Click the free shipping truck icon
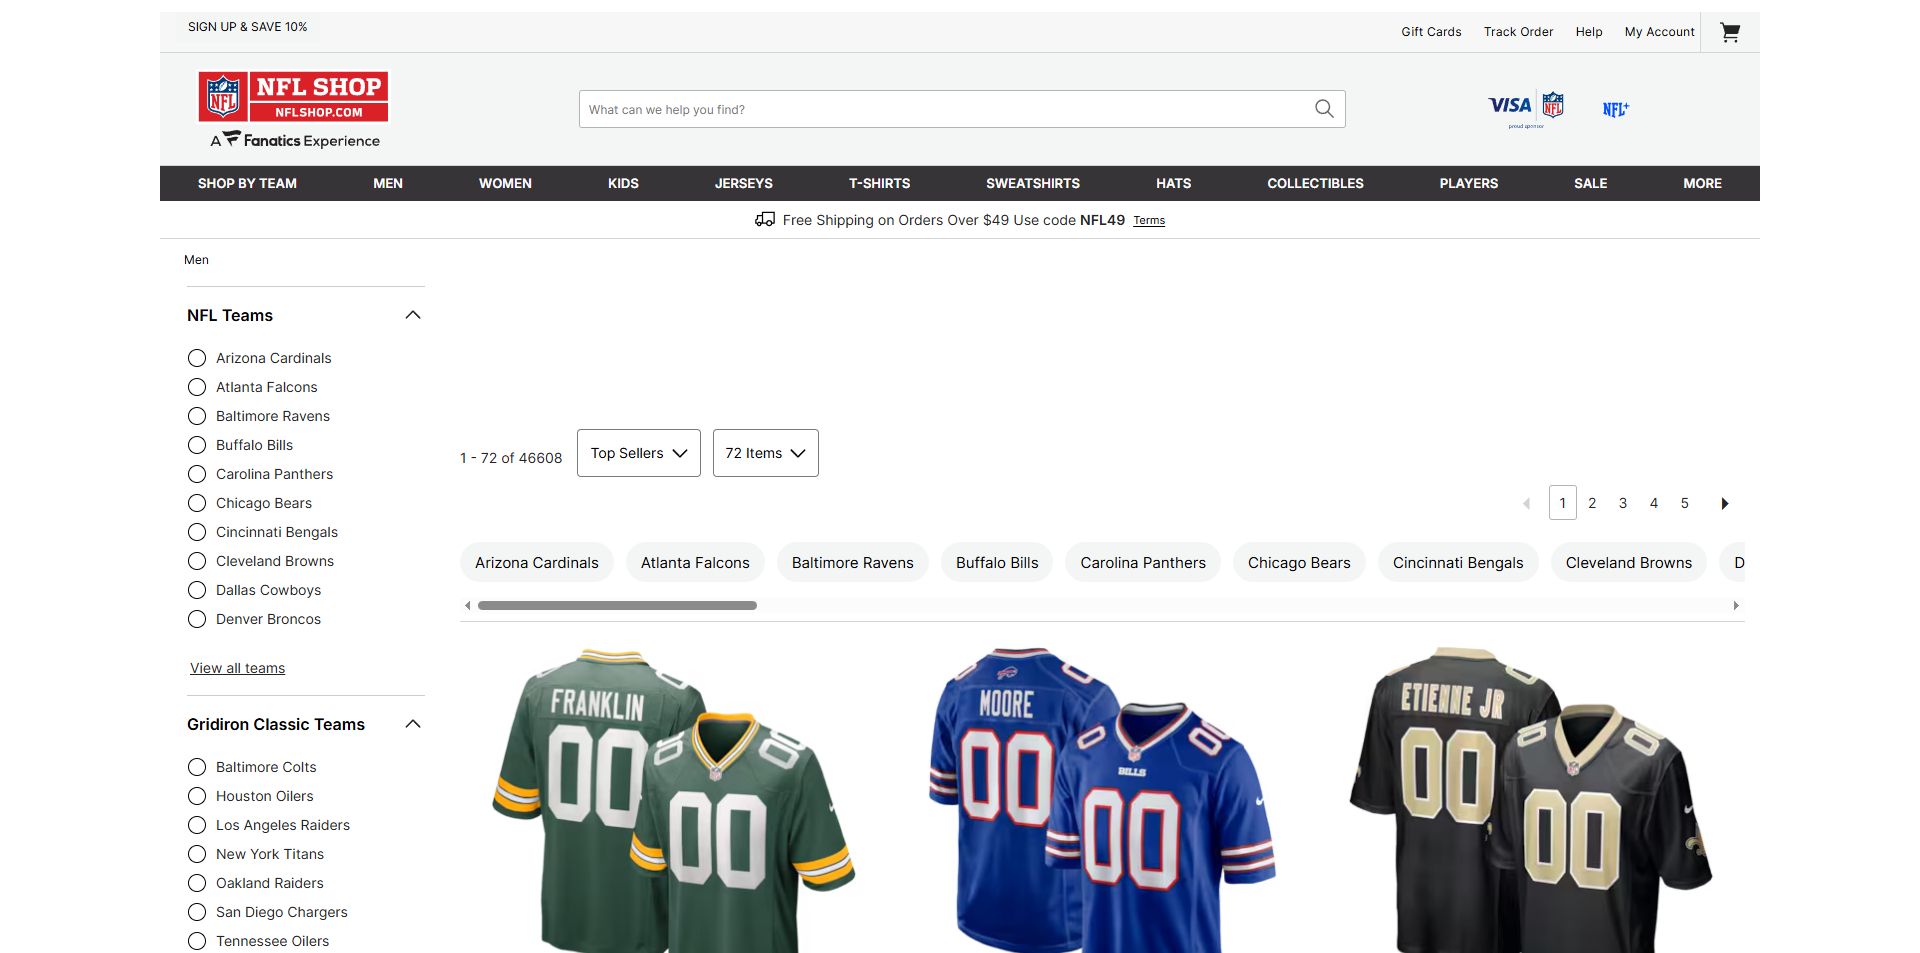Image resolution: width=1920 pixels, height=953 pixels. [765, 219]
